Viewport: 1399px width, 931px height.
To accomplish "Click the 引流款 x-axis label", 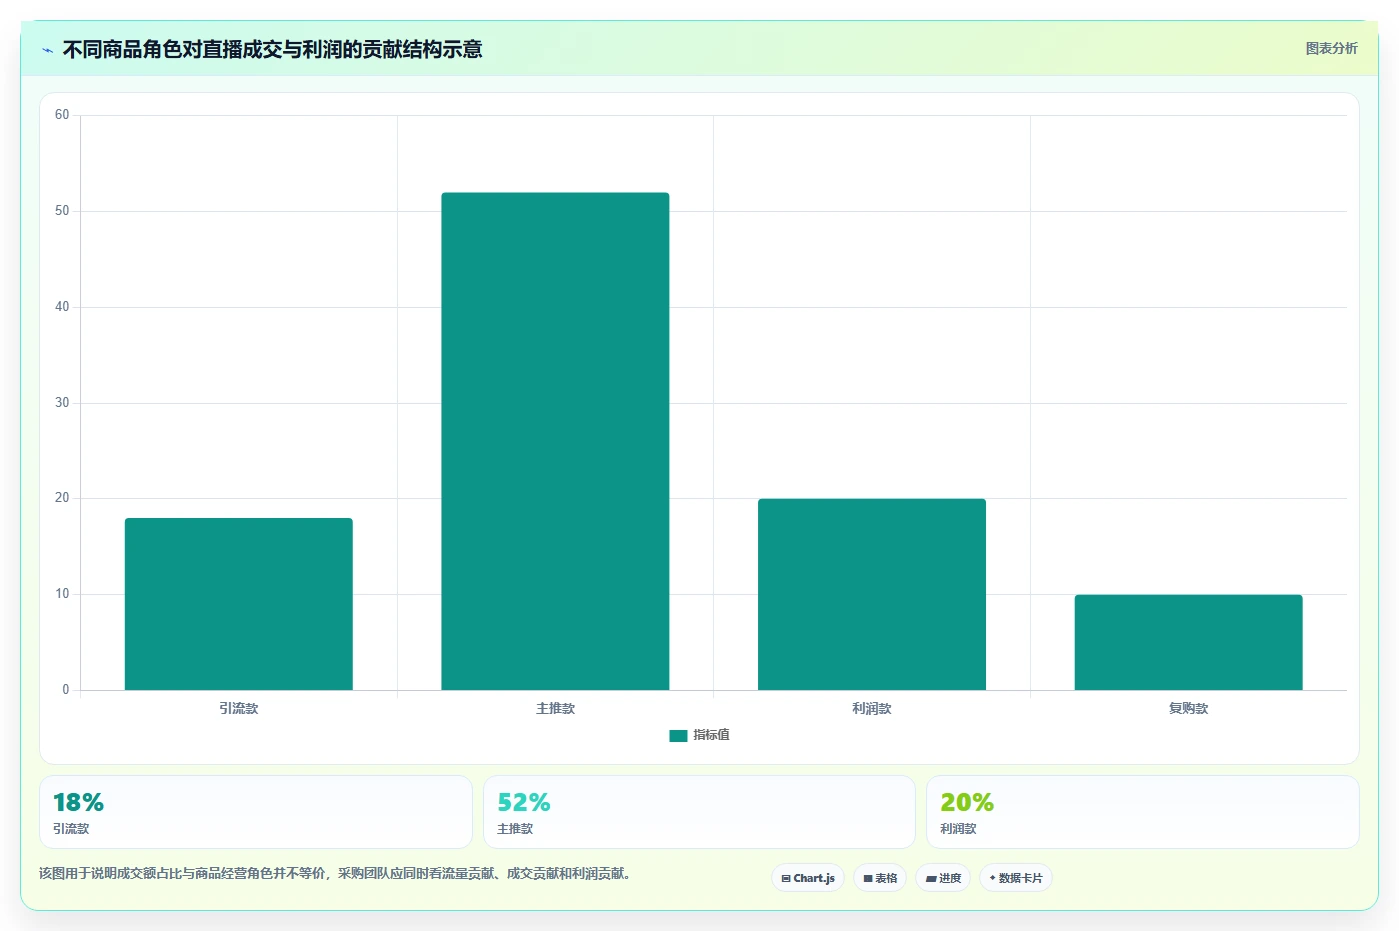I will [x=239, y=708].
